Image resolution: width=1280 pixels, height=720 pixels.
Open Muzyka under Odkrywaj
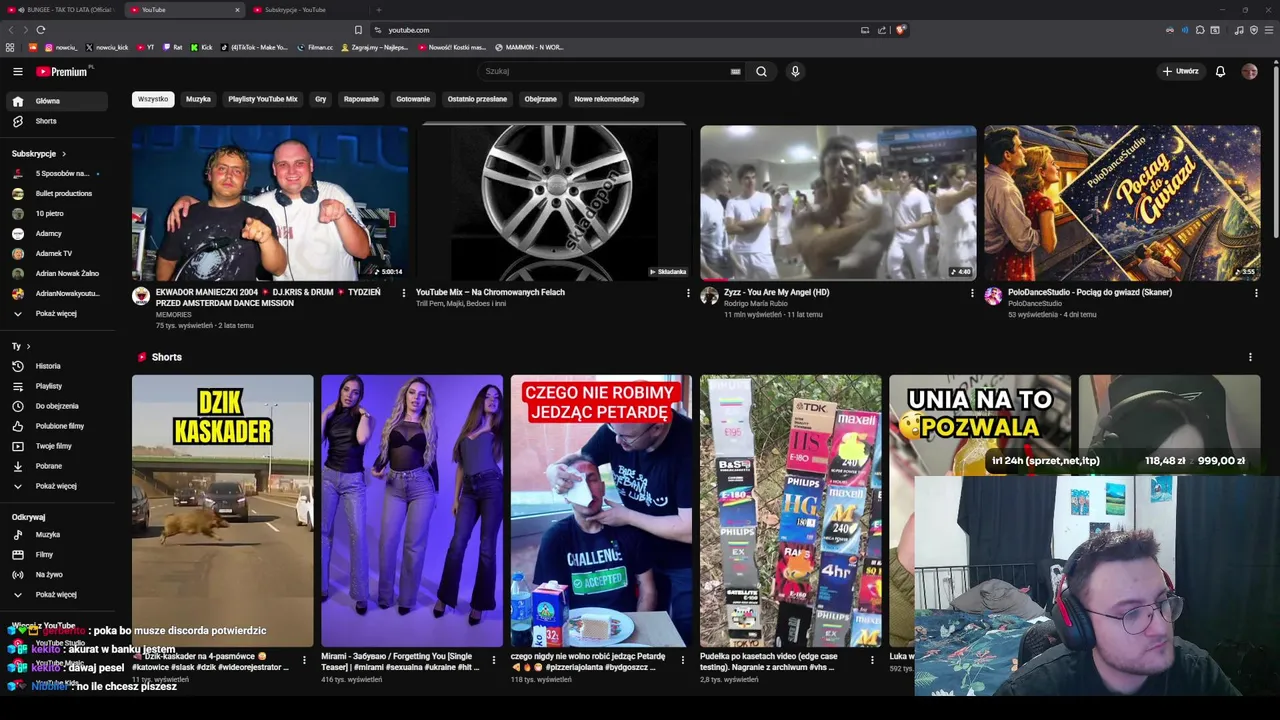57,534
